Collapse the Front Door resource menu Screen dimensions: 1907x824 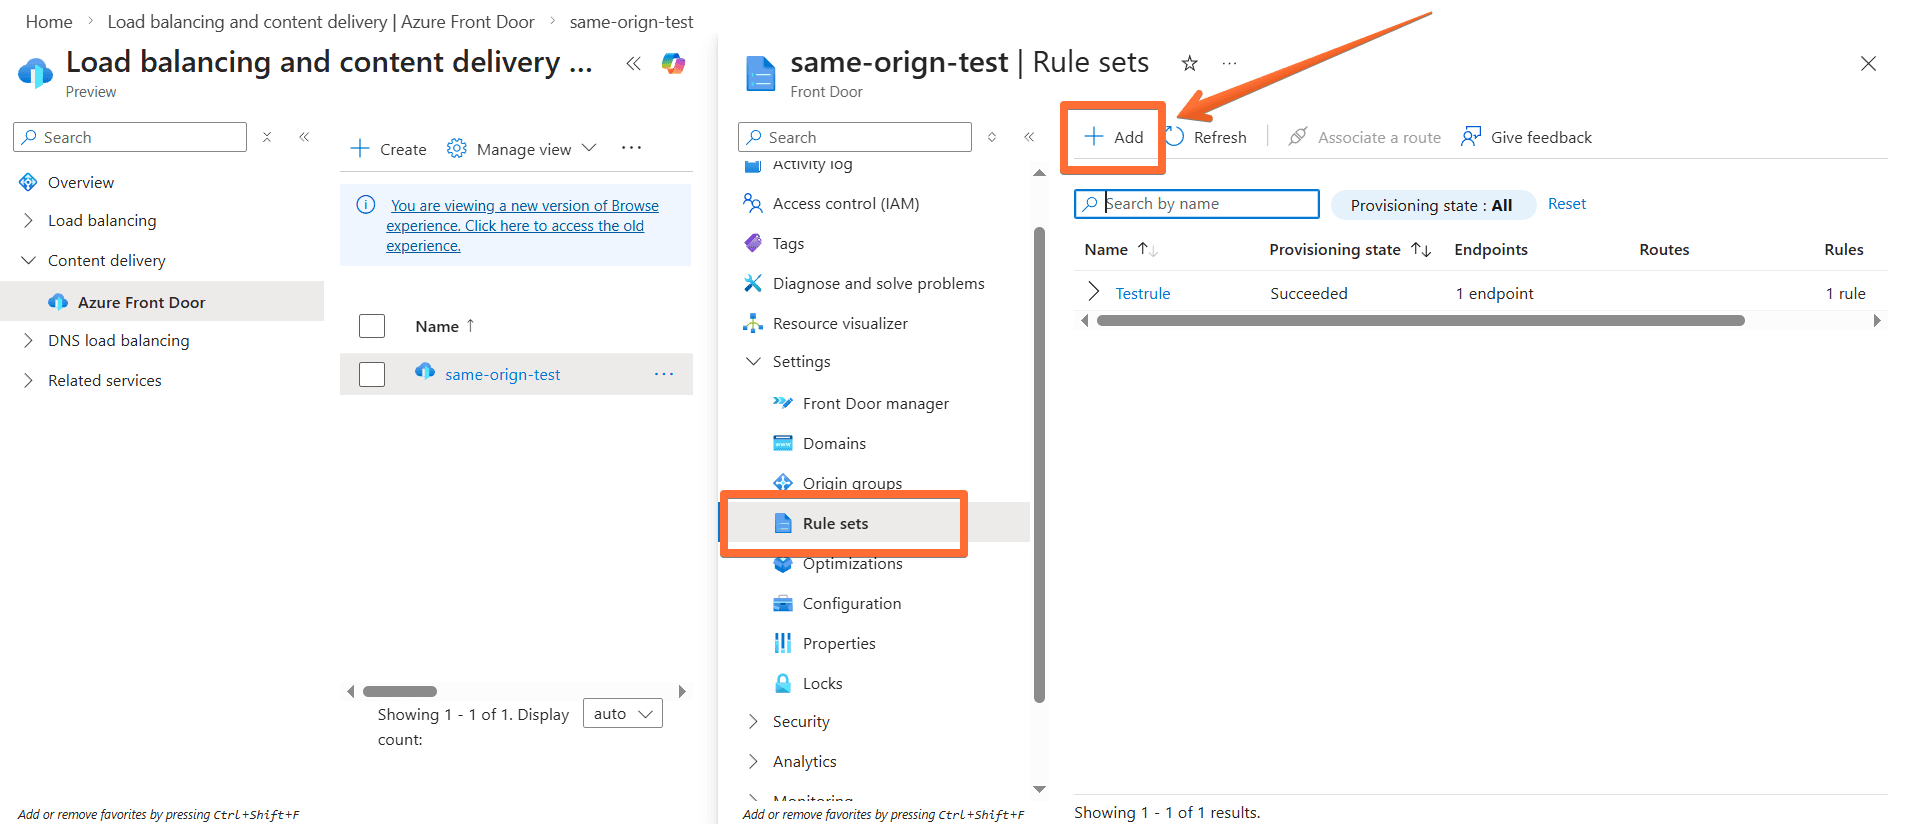click(x=1029, y=137)
